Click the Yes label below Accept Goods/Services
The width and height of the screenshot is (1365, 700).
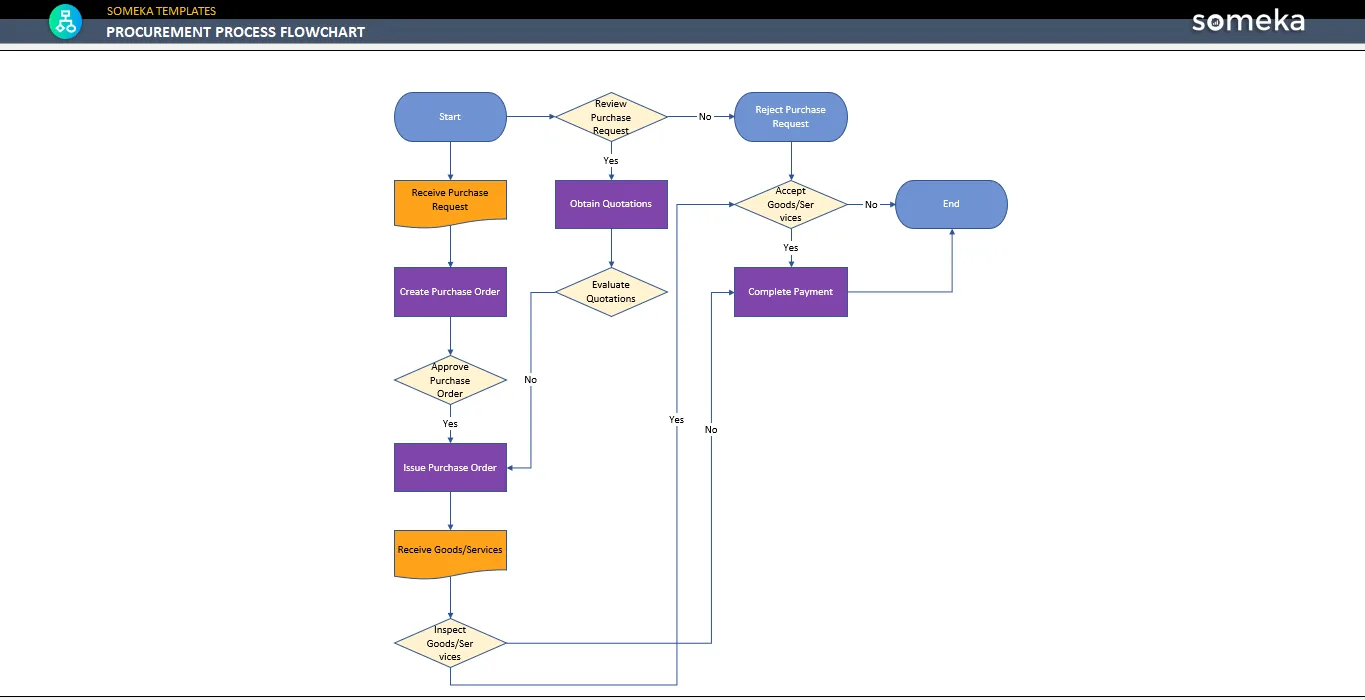791,248
